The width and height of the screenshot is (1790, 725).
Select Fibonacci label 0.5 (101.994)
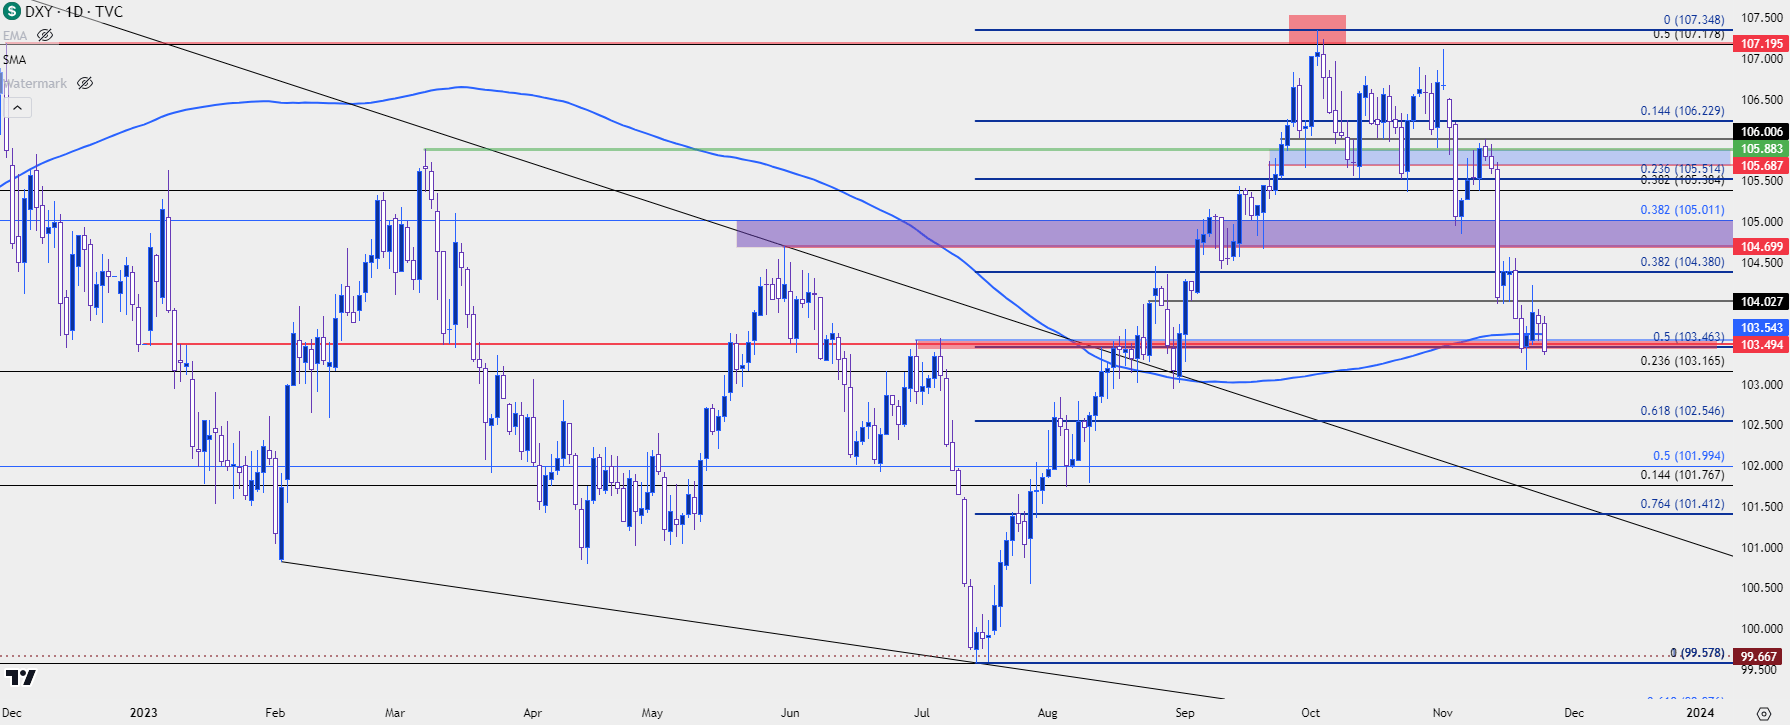click(x=1689, y=456)
